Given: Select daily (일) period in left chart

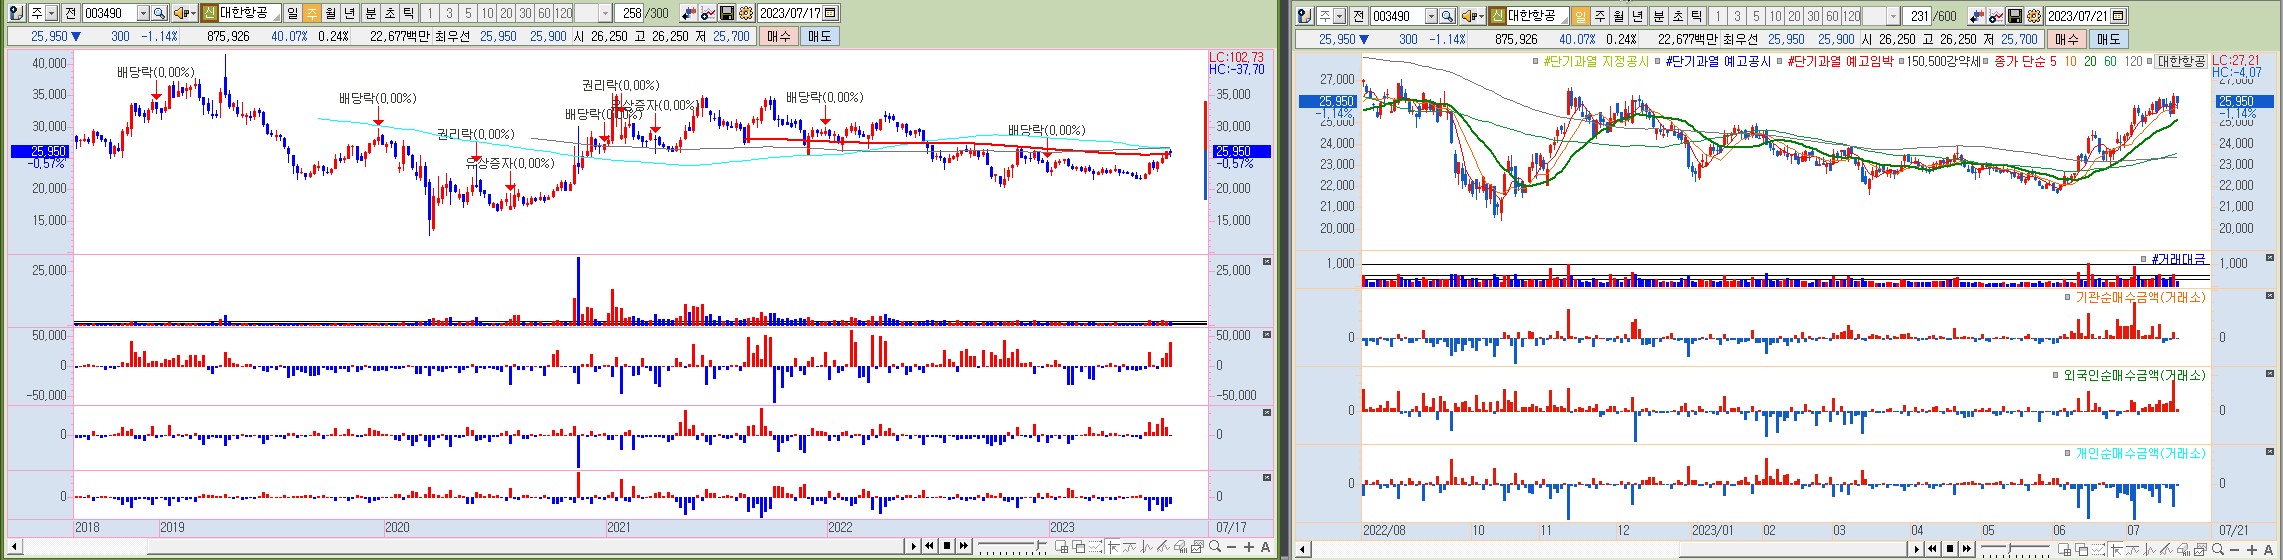Looking at the screenshot, I should (292, 13).
